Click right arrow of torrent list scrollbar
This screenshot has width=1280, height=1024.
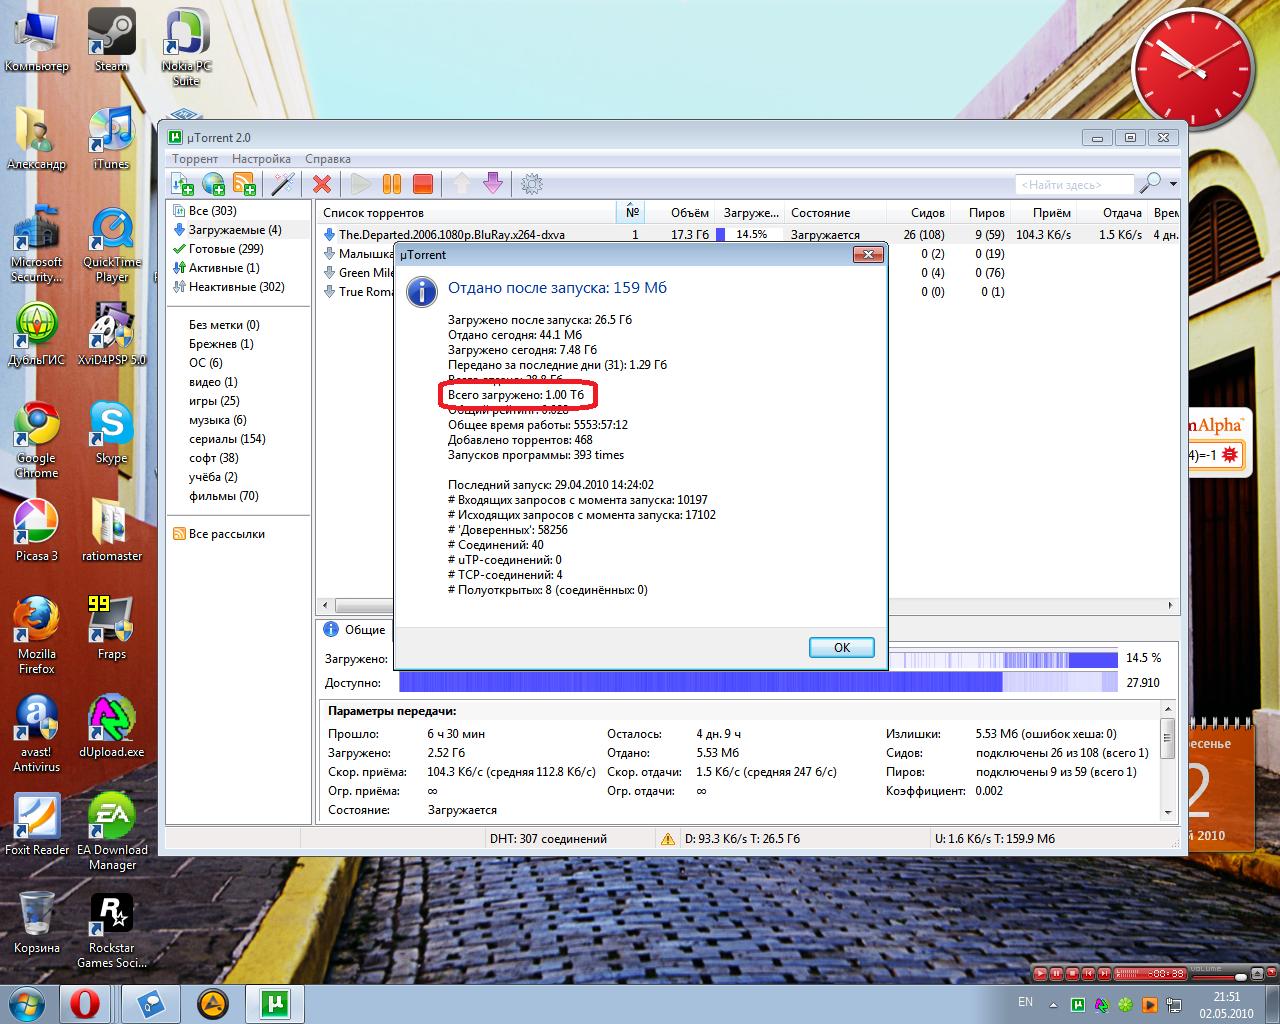tap(1170, 605)
